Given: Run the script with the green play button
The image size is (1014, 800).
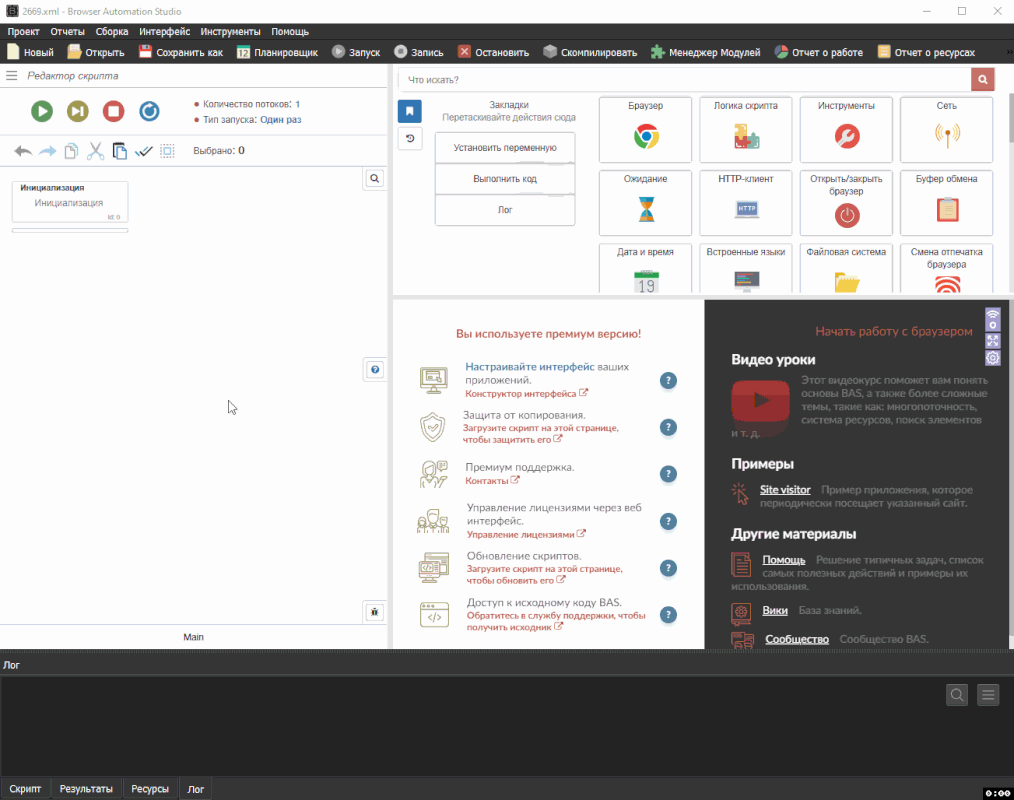Looking at the screenshot, I should (x=42, y=111).
